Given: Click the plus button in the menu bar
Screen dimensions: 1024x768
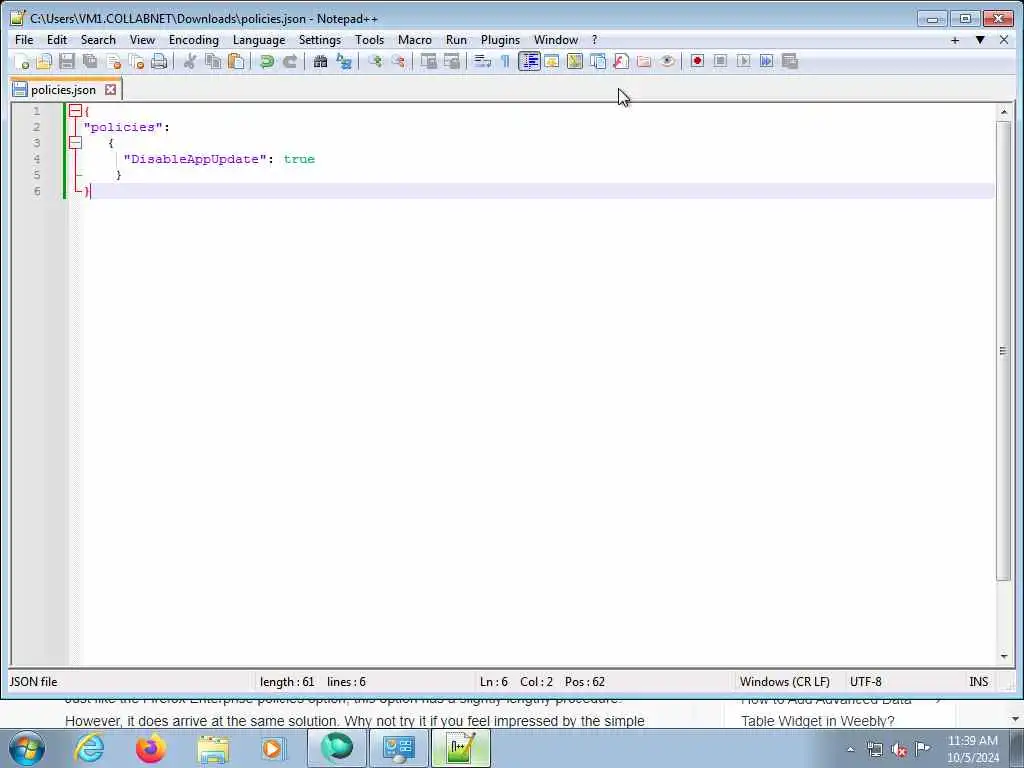Looking at the screenshot, I should pos(955,40).
